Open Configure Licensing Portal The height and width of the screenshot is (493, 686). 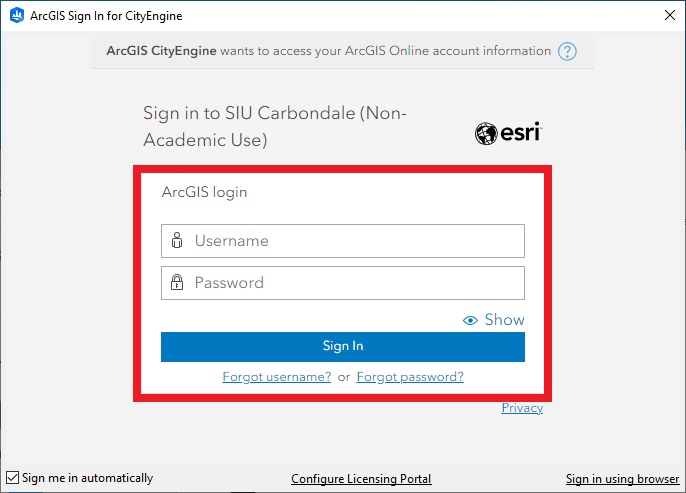coord(361,479)
